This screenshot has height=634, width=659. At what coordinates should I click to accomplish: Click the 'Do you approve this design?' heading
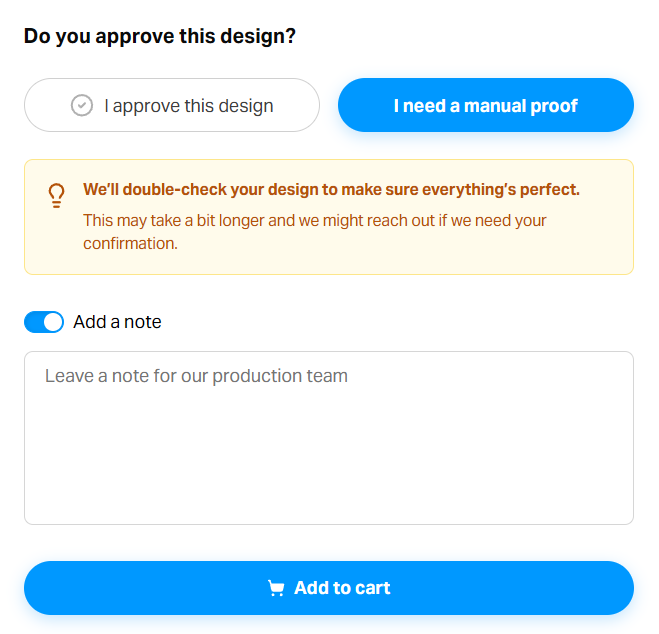(160, 37)
